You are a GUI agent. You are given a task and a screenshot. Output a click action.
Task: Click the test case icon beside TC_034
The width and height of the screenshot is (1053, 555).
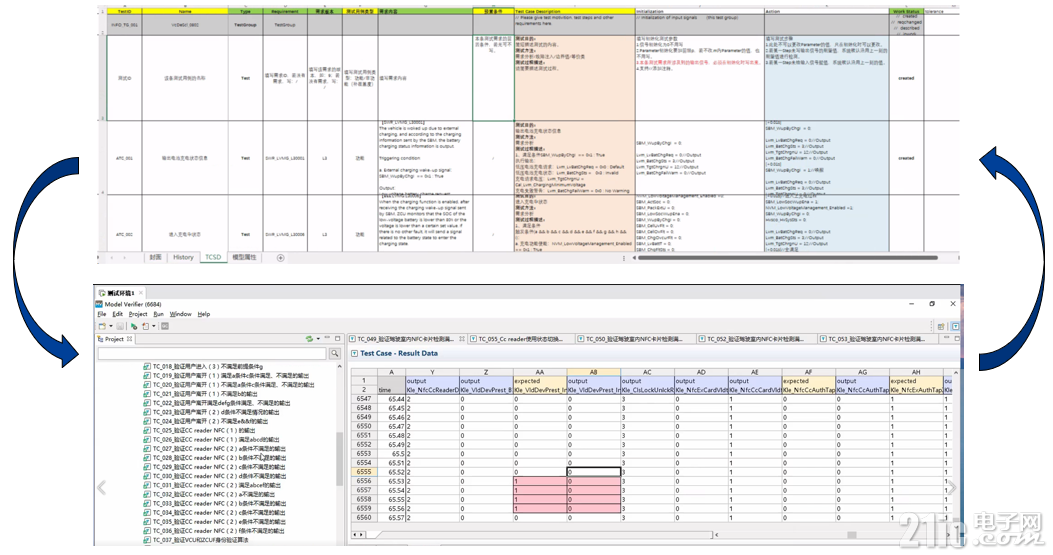coord(147,513)
